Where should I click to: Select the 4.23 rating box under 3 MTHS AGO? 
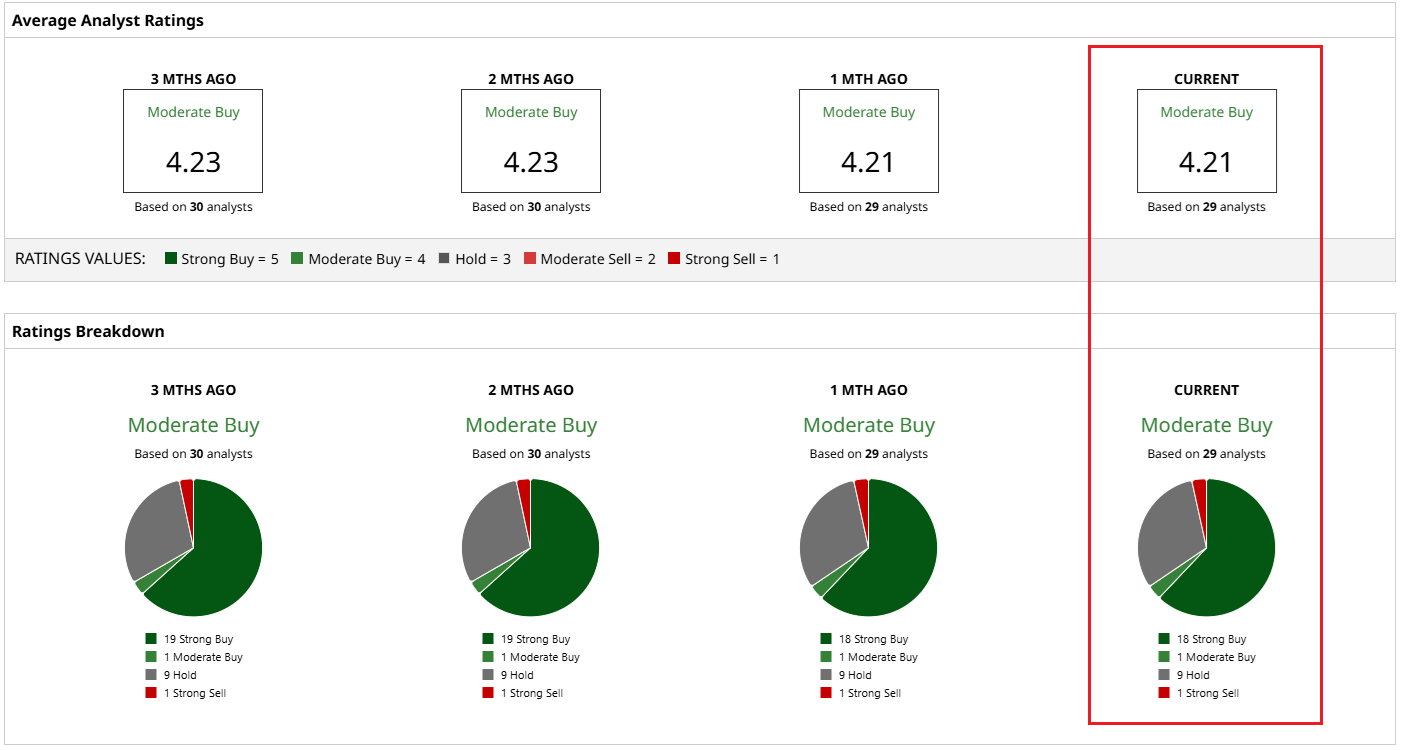pos(193,141)
